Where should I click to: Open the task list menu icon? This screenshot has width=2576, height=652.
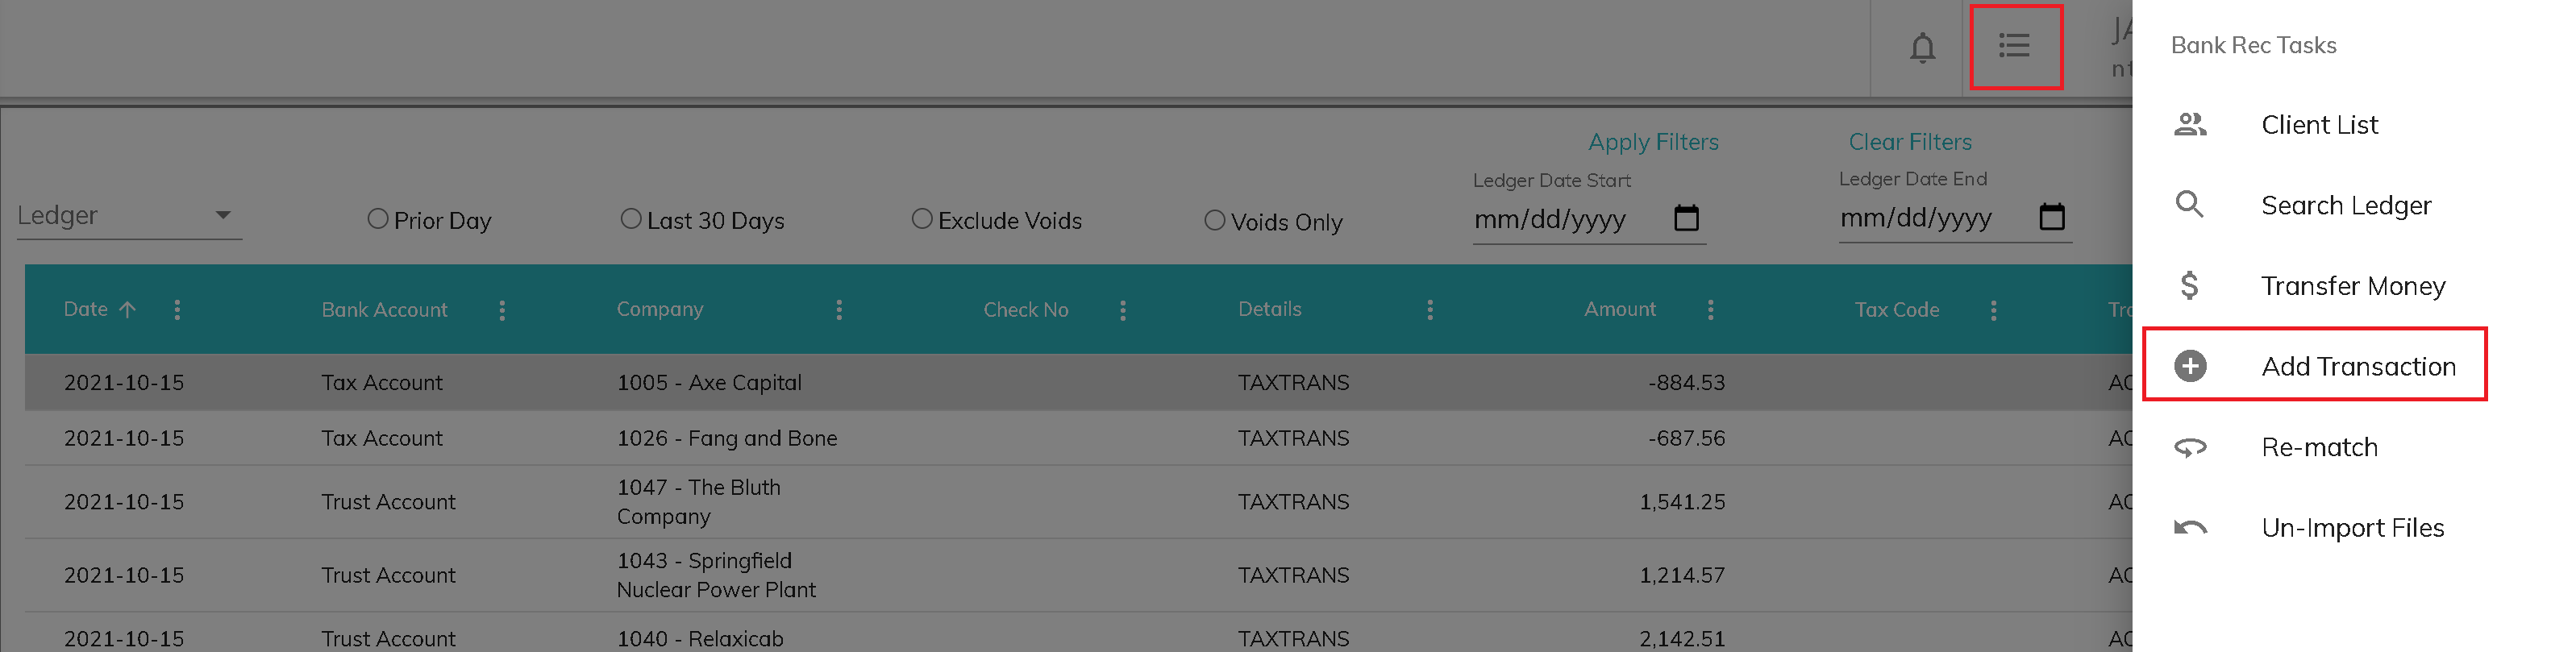tap(2014, 46)
